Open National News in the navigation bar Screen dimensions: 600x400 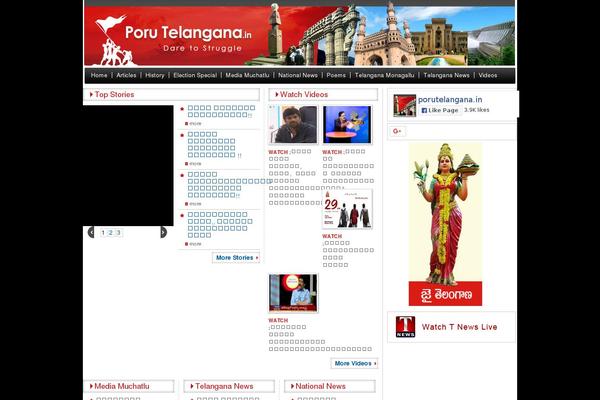click(298, 75)
